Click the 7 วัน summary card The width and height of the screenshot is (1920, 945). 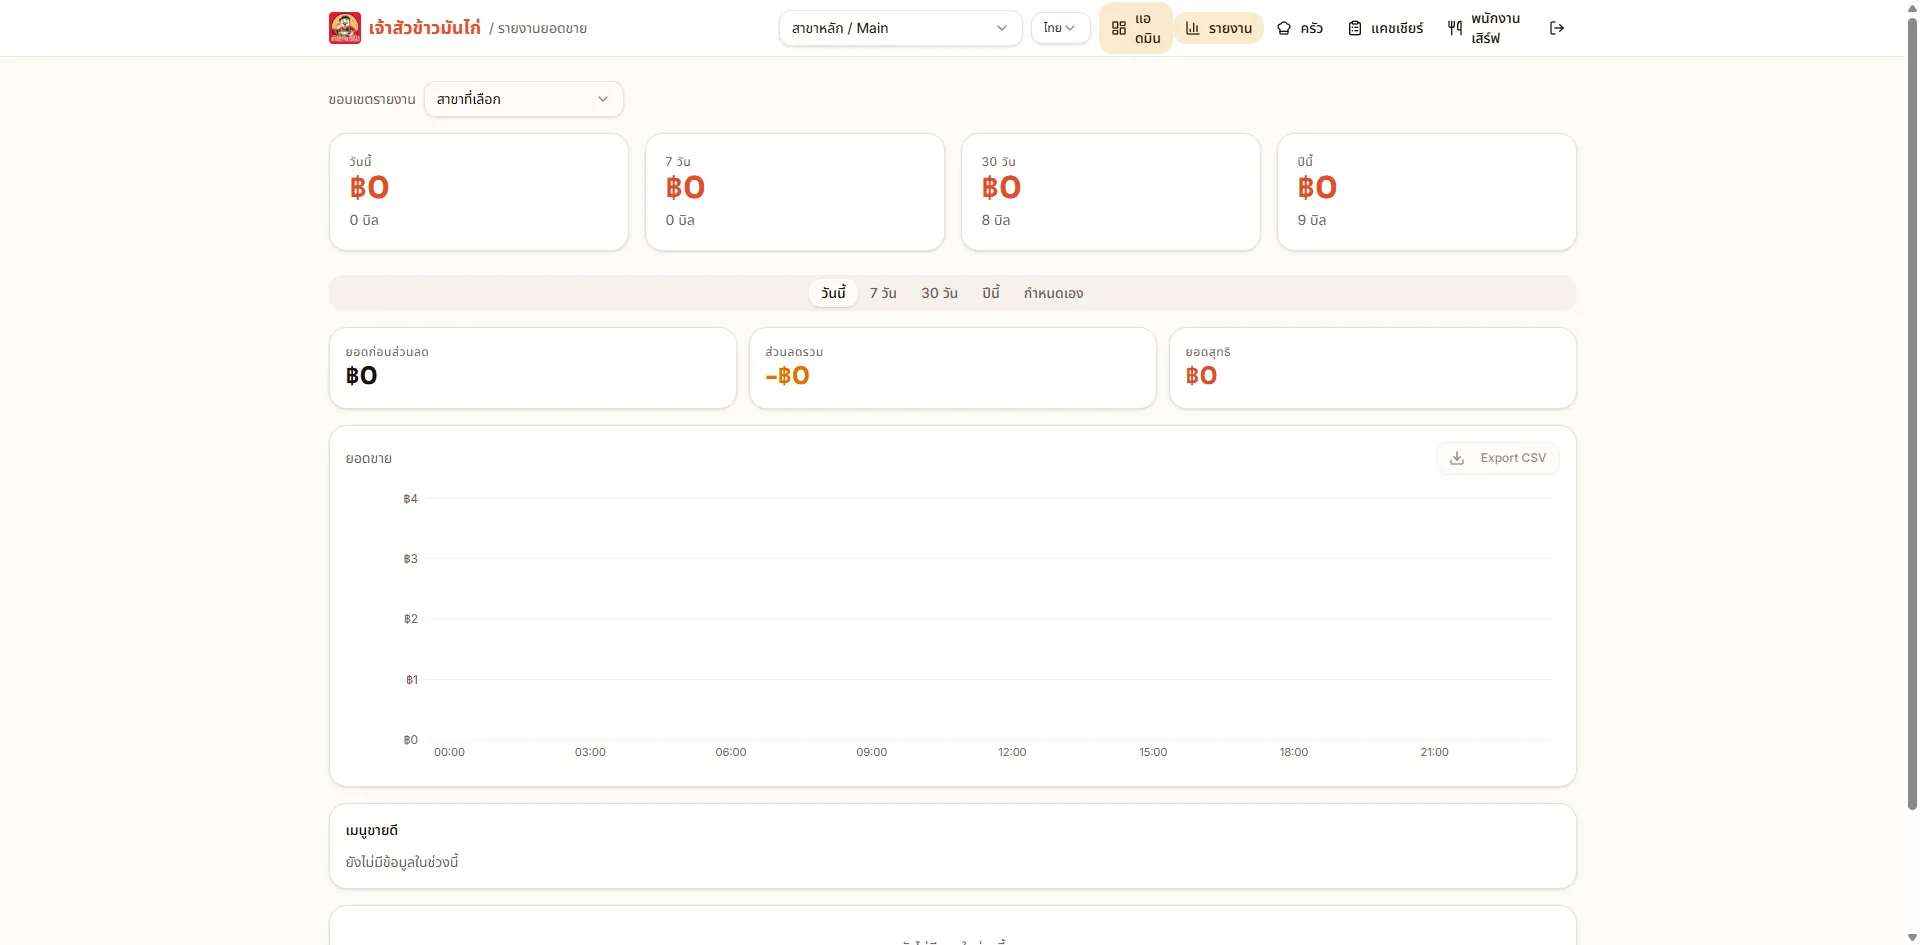(x=795, y=192)
